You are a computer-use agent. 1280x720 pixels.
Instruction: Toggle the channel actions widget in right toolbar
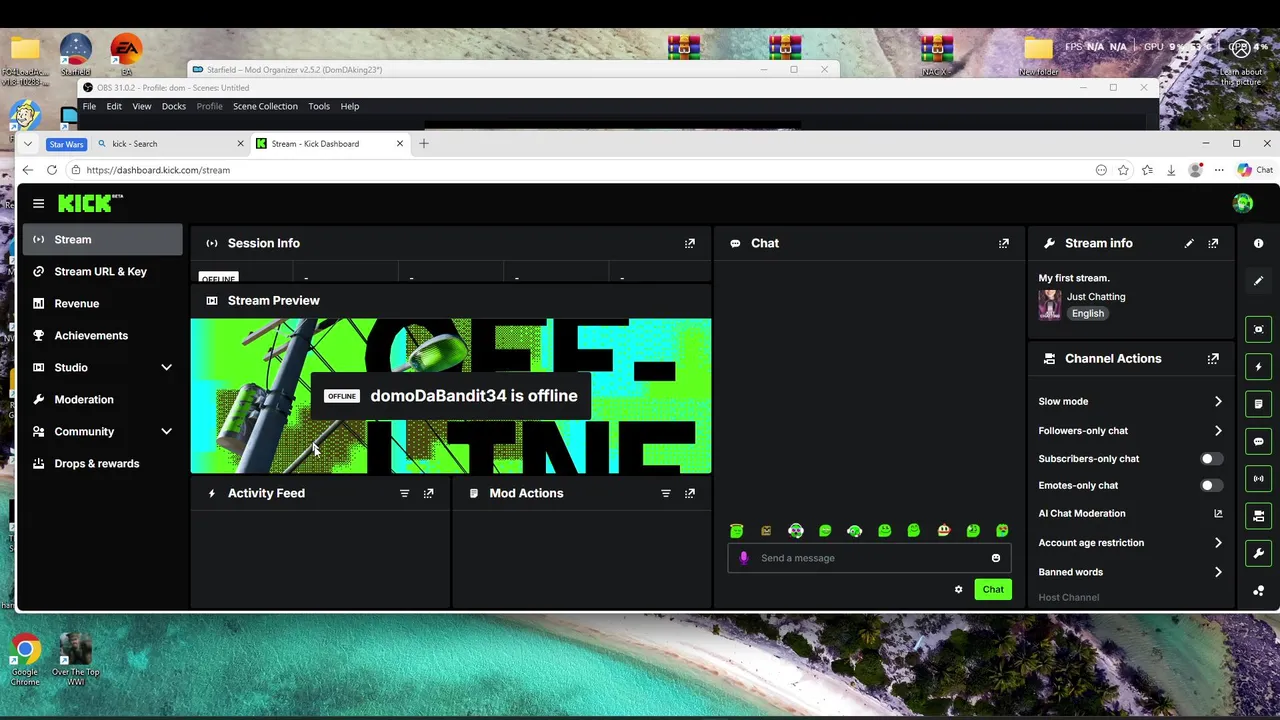1258,516
